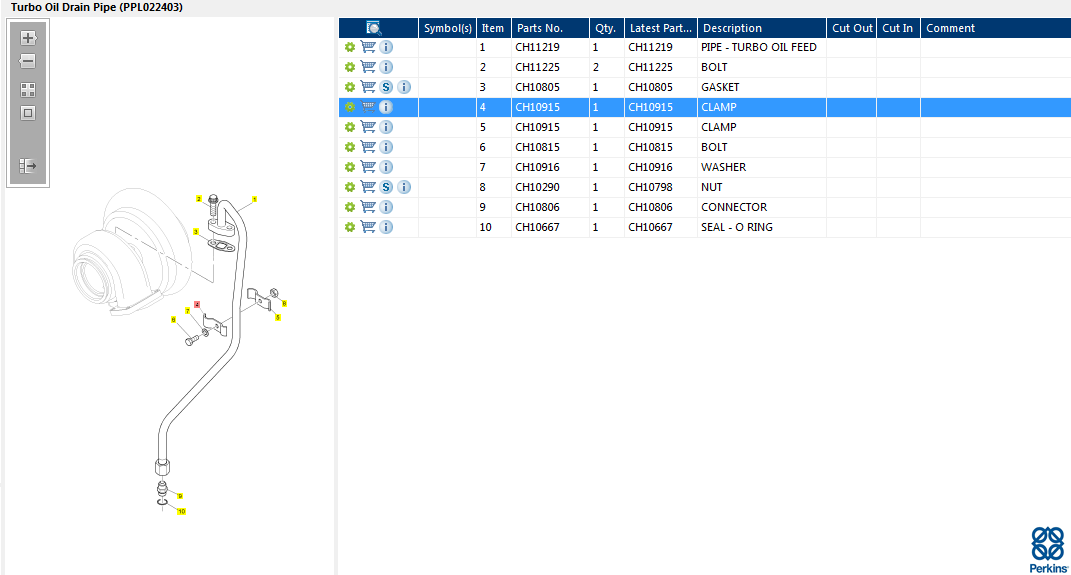Open info for PIPE - TURBO OIL FEED
Image resolution: width=1071 pixels, height=575 pixels.
pyautogui.click(x=386, y=47)
